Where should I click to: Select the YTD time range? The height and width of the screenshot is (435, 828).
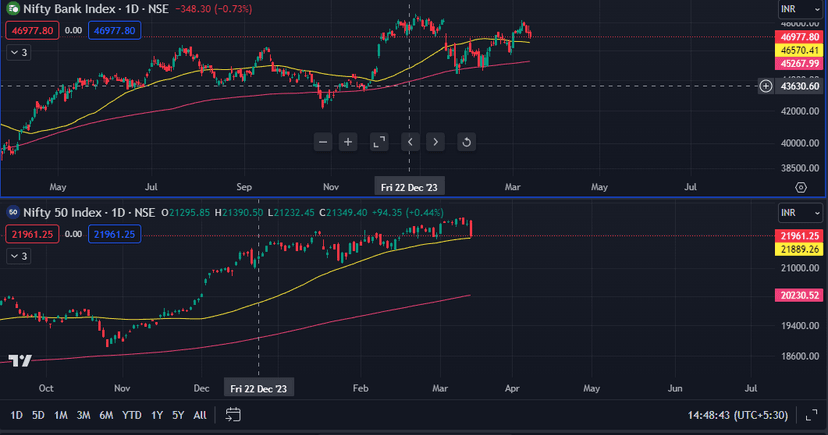(x=131, y=415)
